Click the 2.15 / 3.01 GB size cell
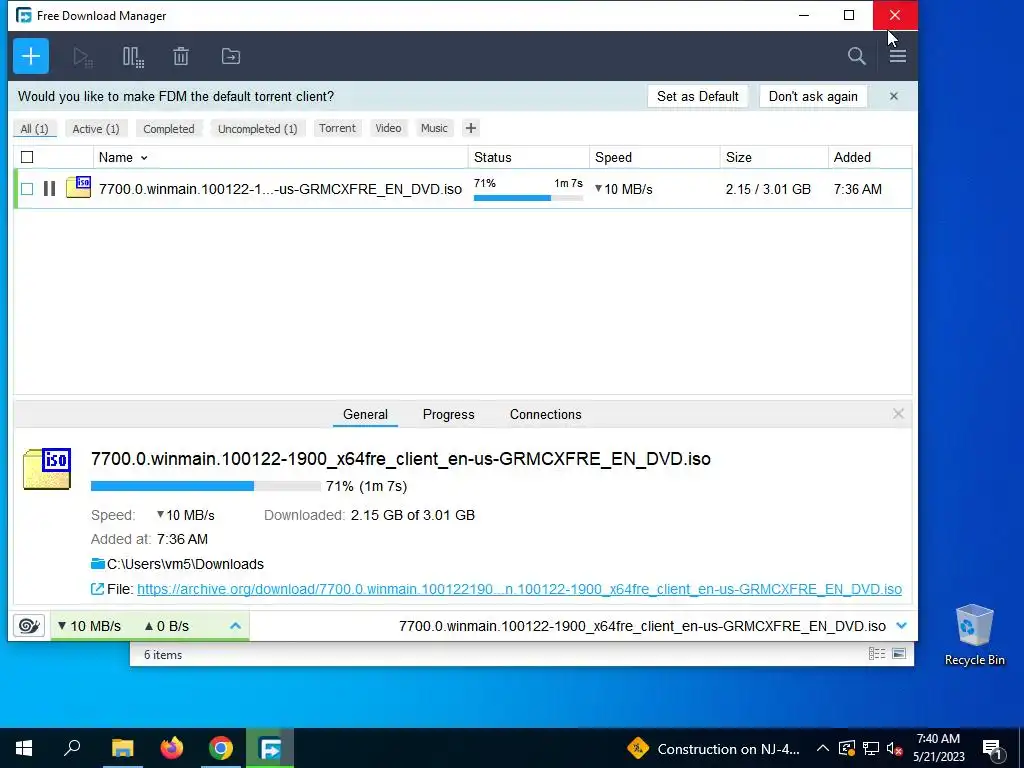The width and height of the screenshot is (1024, 768). (x=768, y=189)
